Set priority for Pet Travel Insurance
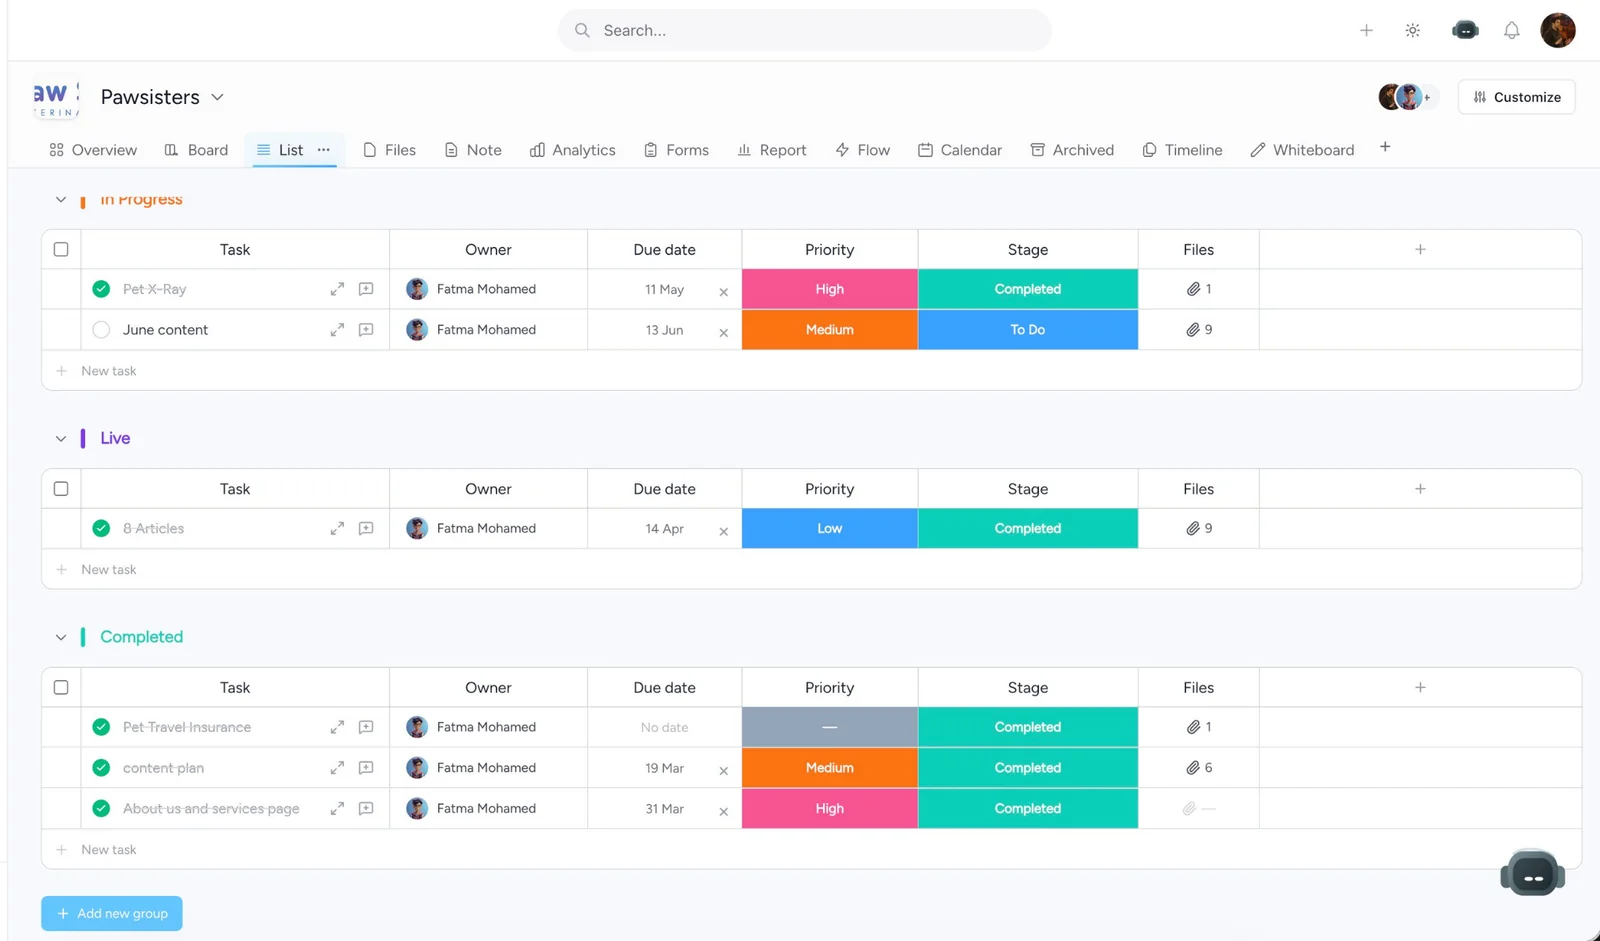The height and width of the screenshot is (941, 1600). coord(829,727)
